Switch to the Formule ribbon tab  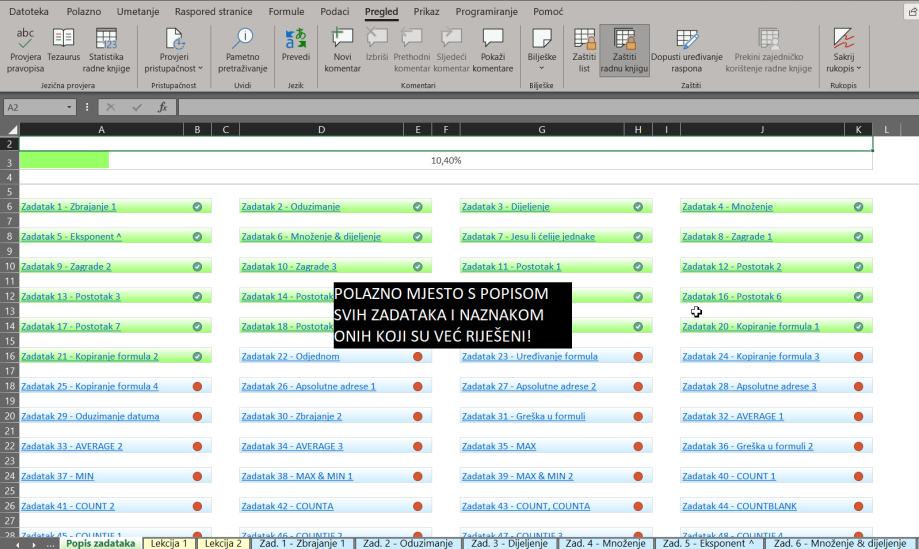tap(286, 12)
